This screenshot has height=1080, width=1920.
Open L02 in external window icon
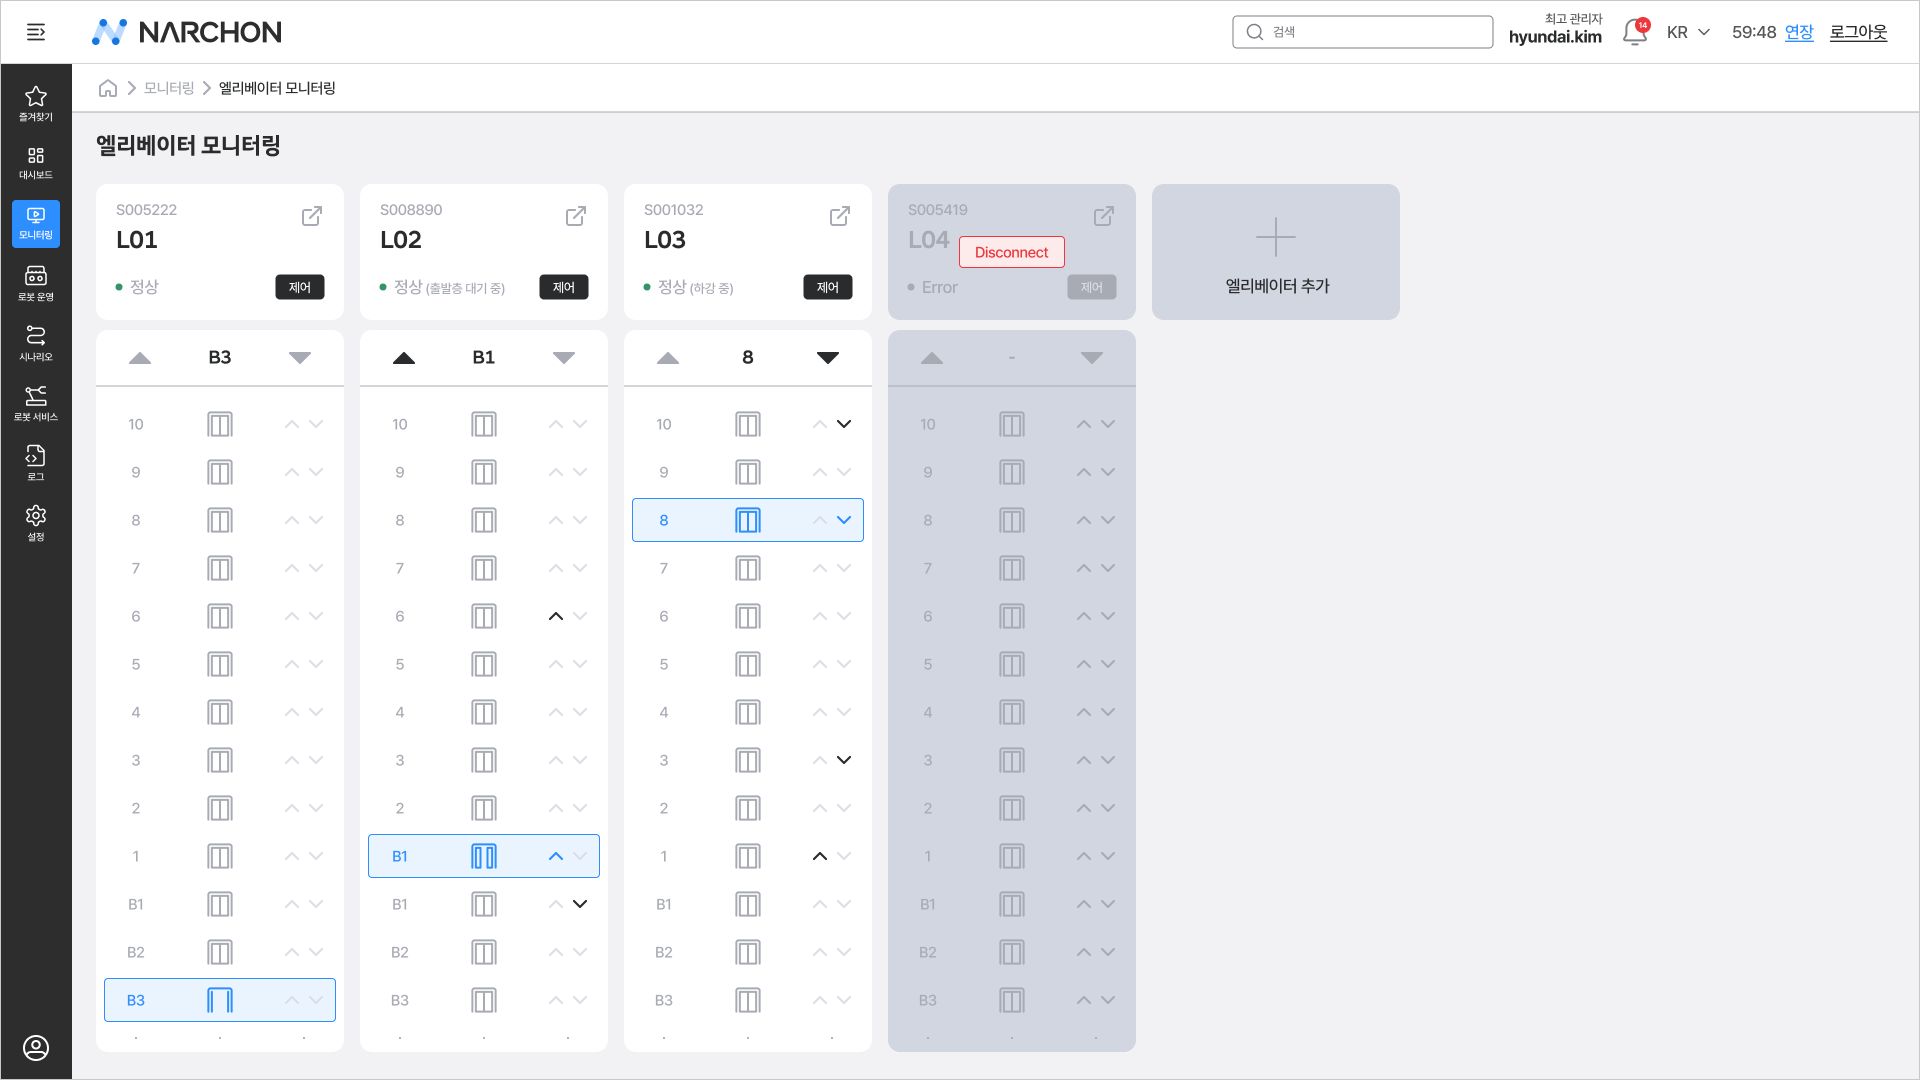point(576,216)
